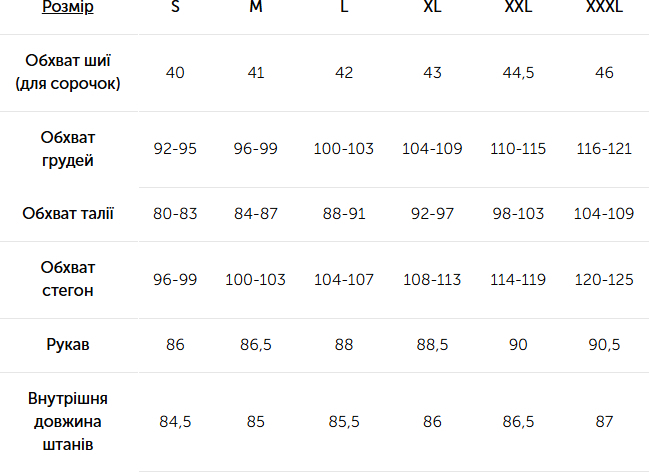649x472 pixels.
Task: Click chest value 116-121 for XXXL
Action: click(604, 149)
